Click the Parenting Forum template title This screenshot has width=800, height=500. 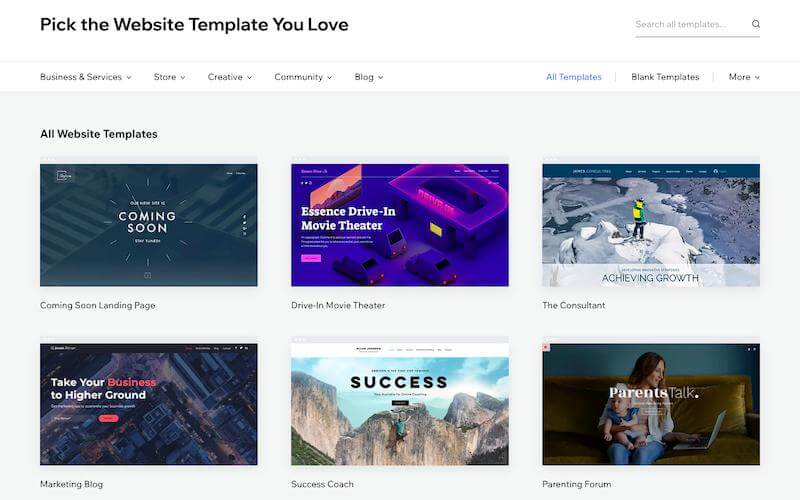tap(577, 484)
